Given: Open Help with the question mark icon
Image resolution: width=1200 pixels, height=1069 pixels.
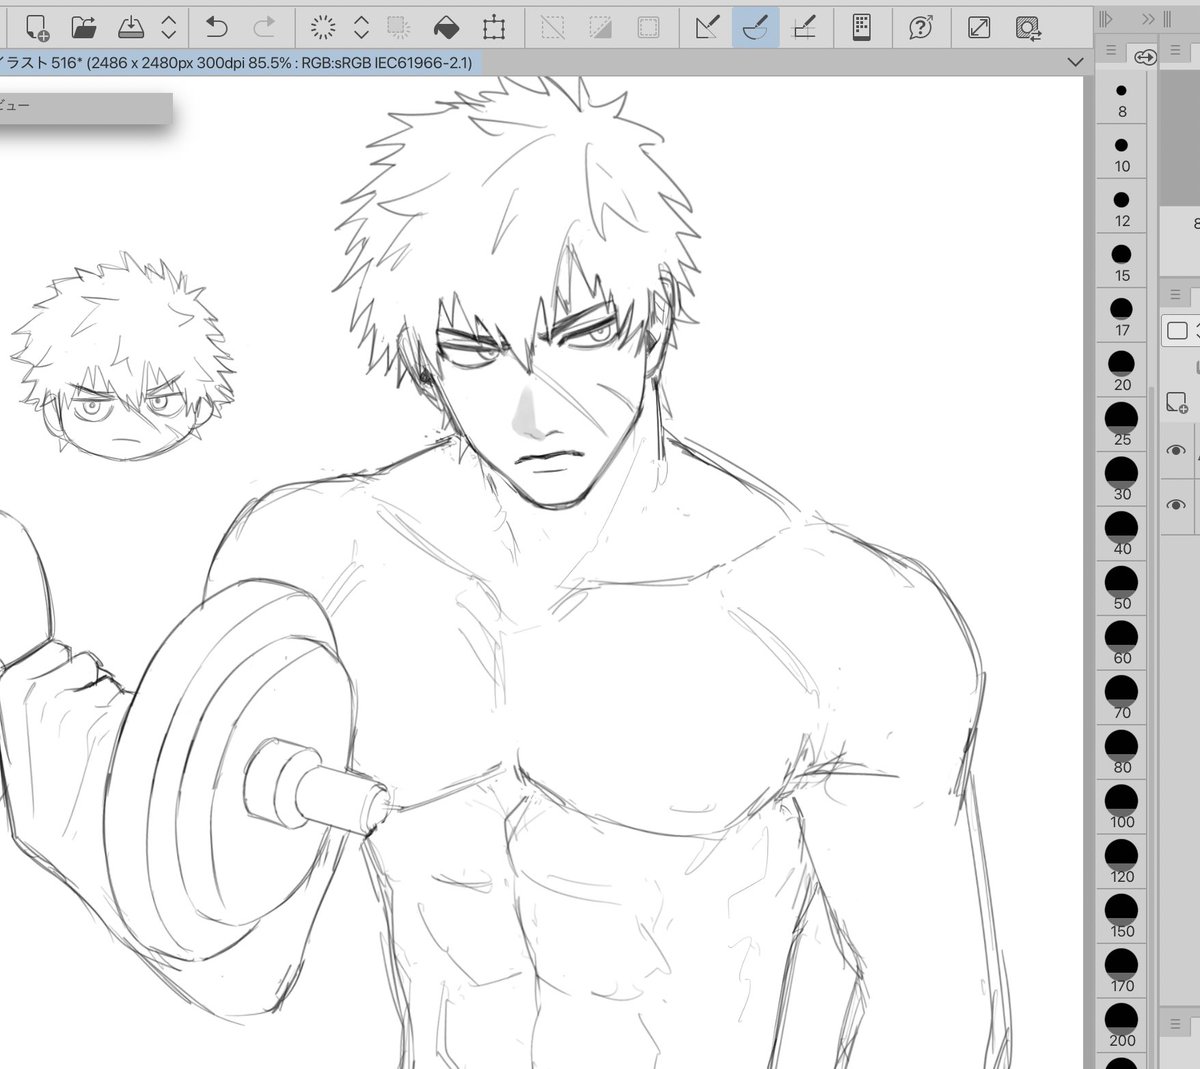Looking at the screenshot, I should [921, 27].
